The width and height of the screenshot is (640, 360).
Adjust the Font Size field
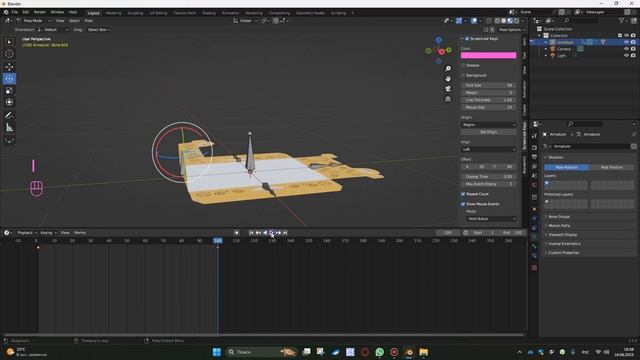489,85
